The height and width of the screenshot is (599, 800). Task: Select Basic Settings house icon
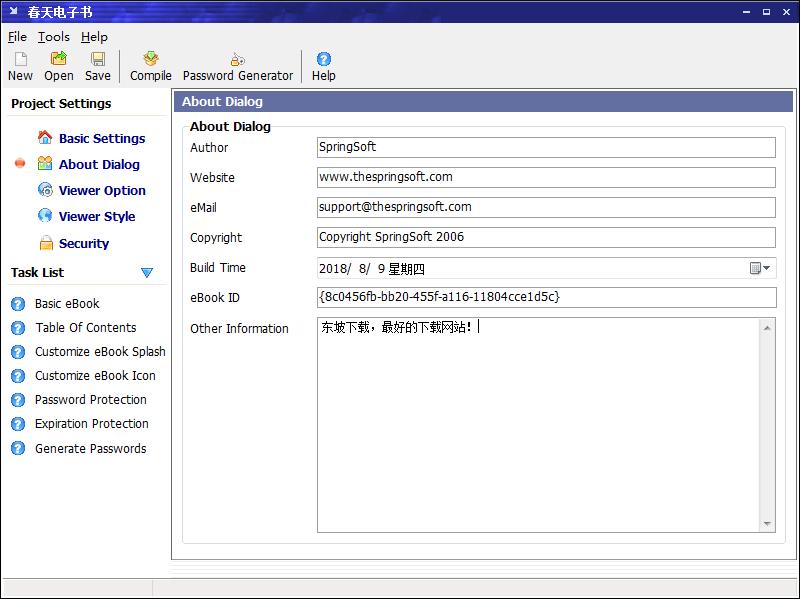(x=45, y=138)
